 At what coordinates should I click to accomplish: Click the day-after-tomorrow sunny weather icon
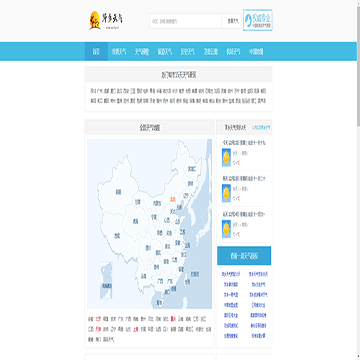[x=226, y=229]
